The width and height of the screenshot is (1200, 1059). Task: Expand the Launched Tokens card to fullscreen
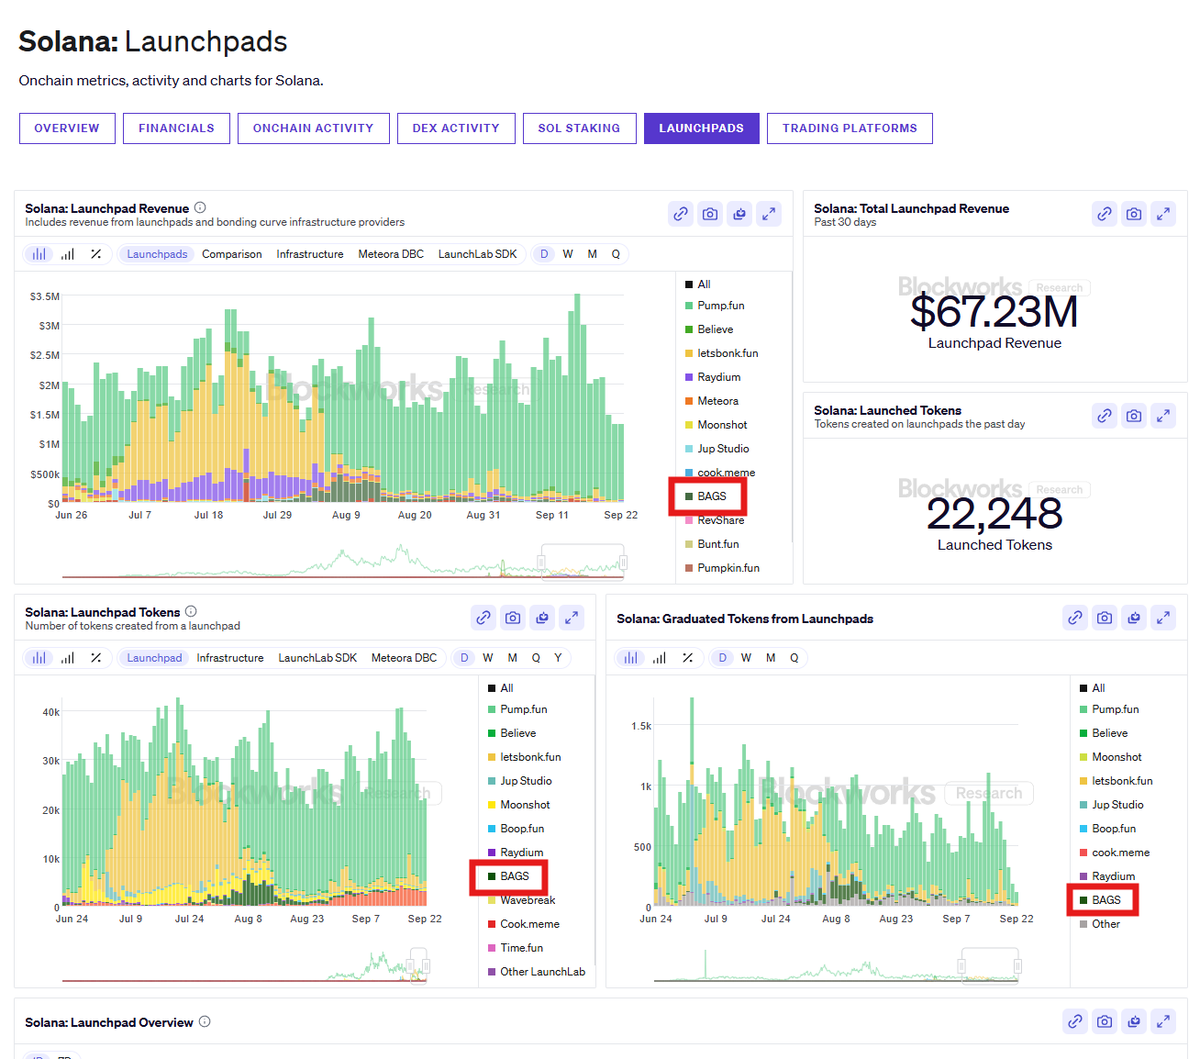coord(1163,415)
